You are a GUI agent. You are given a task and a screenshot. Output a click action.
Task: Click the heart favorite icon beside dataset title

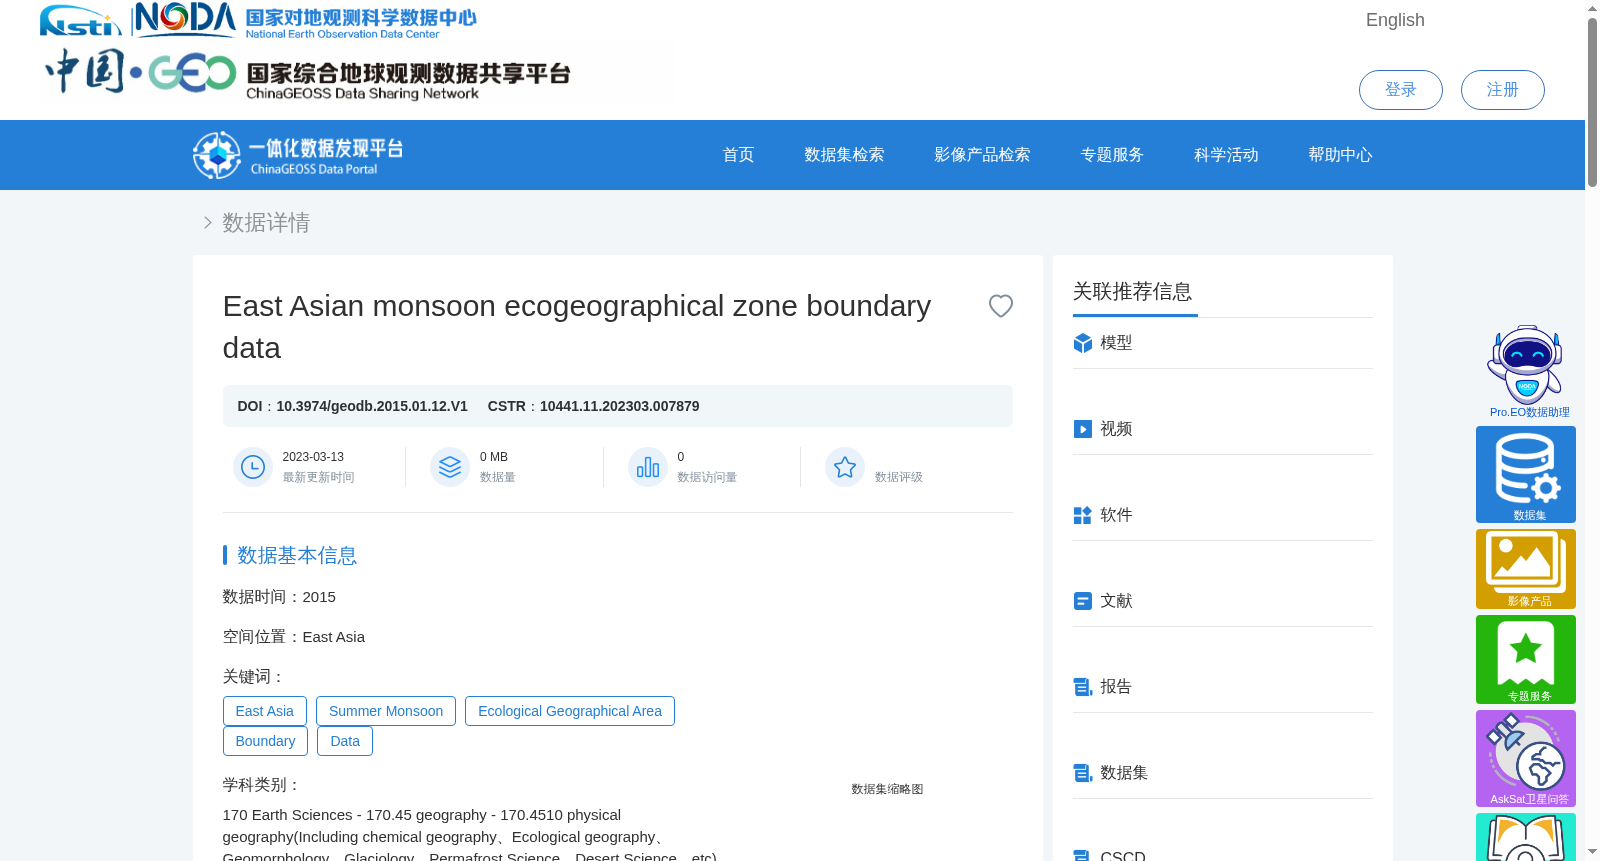pyautogui.click(x=1000, y=306)
